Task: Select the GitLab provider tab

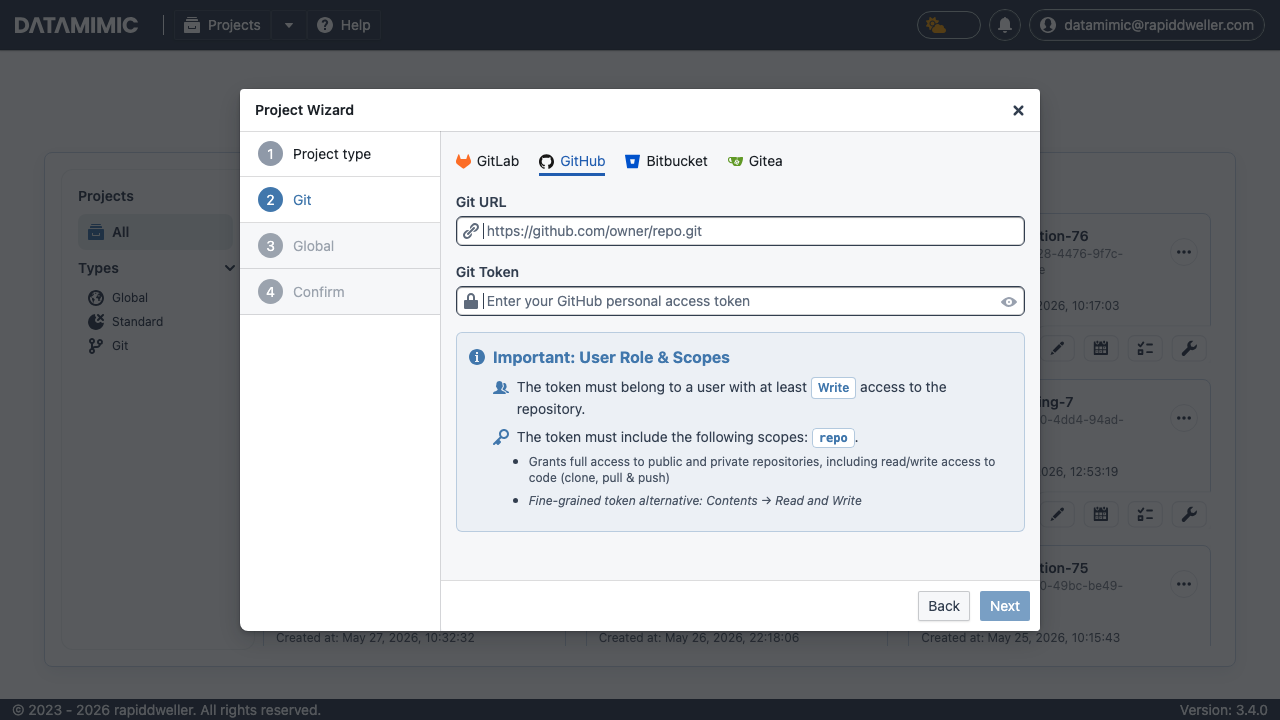Action: coord(488,161)
